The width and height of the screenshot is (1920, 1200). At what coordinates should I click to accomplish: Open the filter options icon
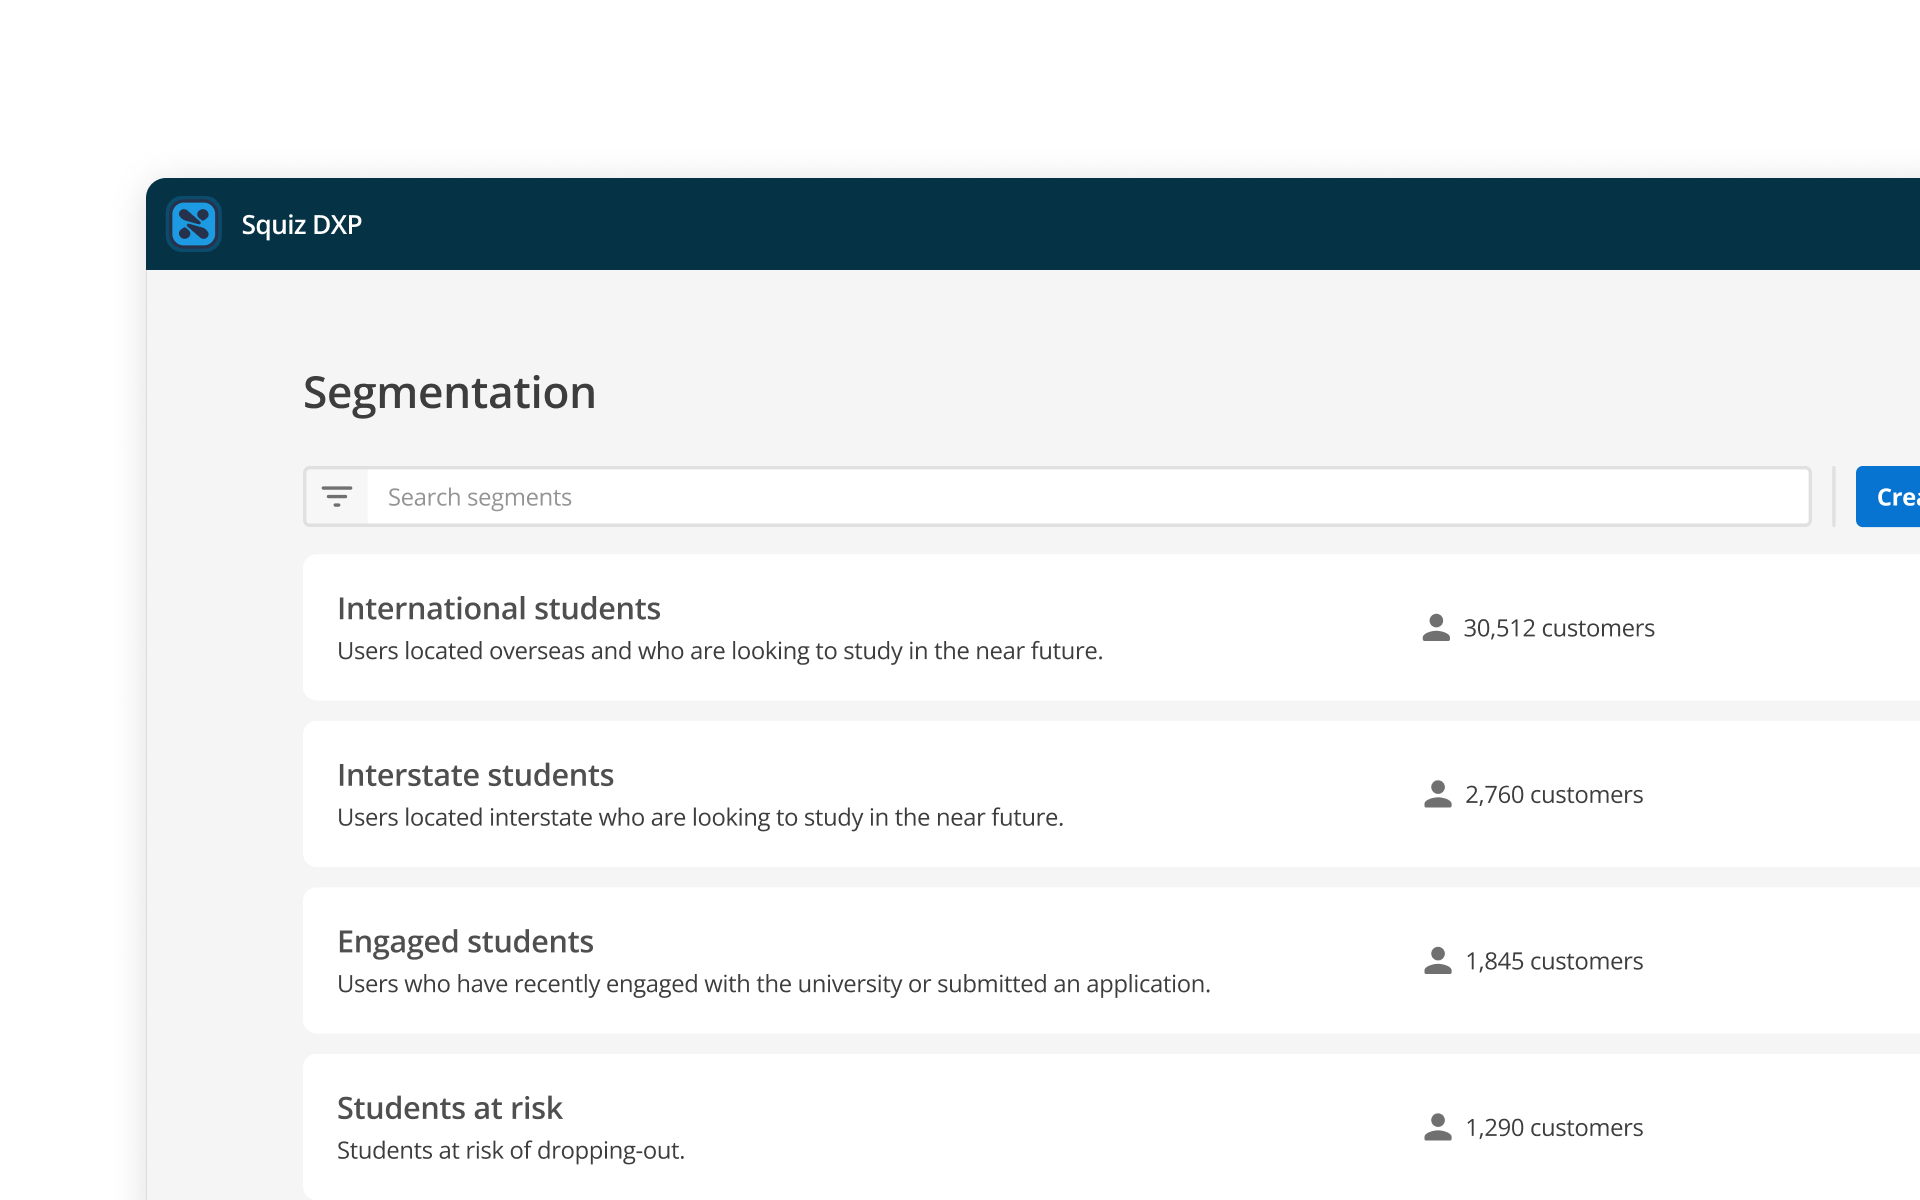pyautogui.click(x=337, y=497)
